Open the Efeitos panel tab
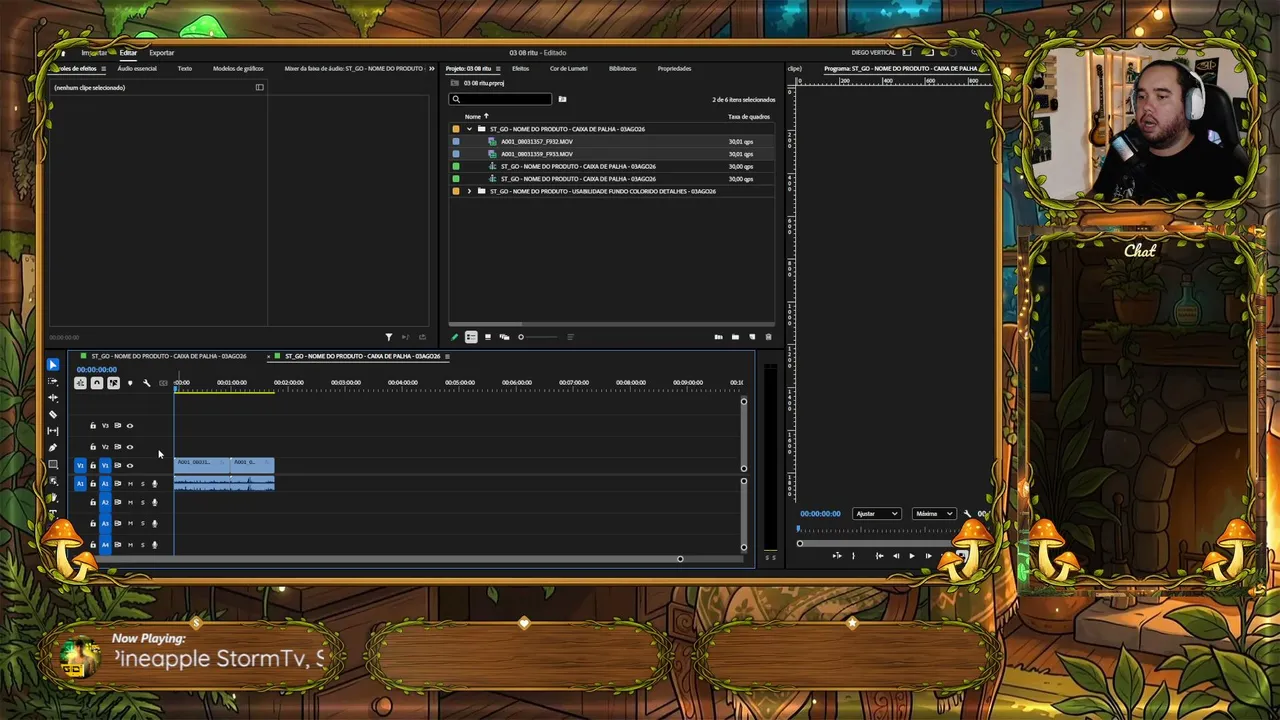 tap(520, 69)
